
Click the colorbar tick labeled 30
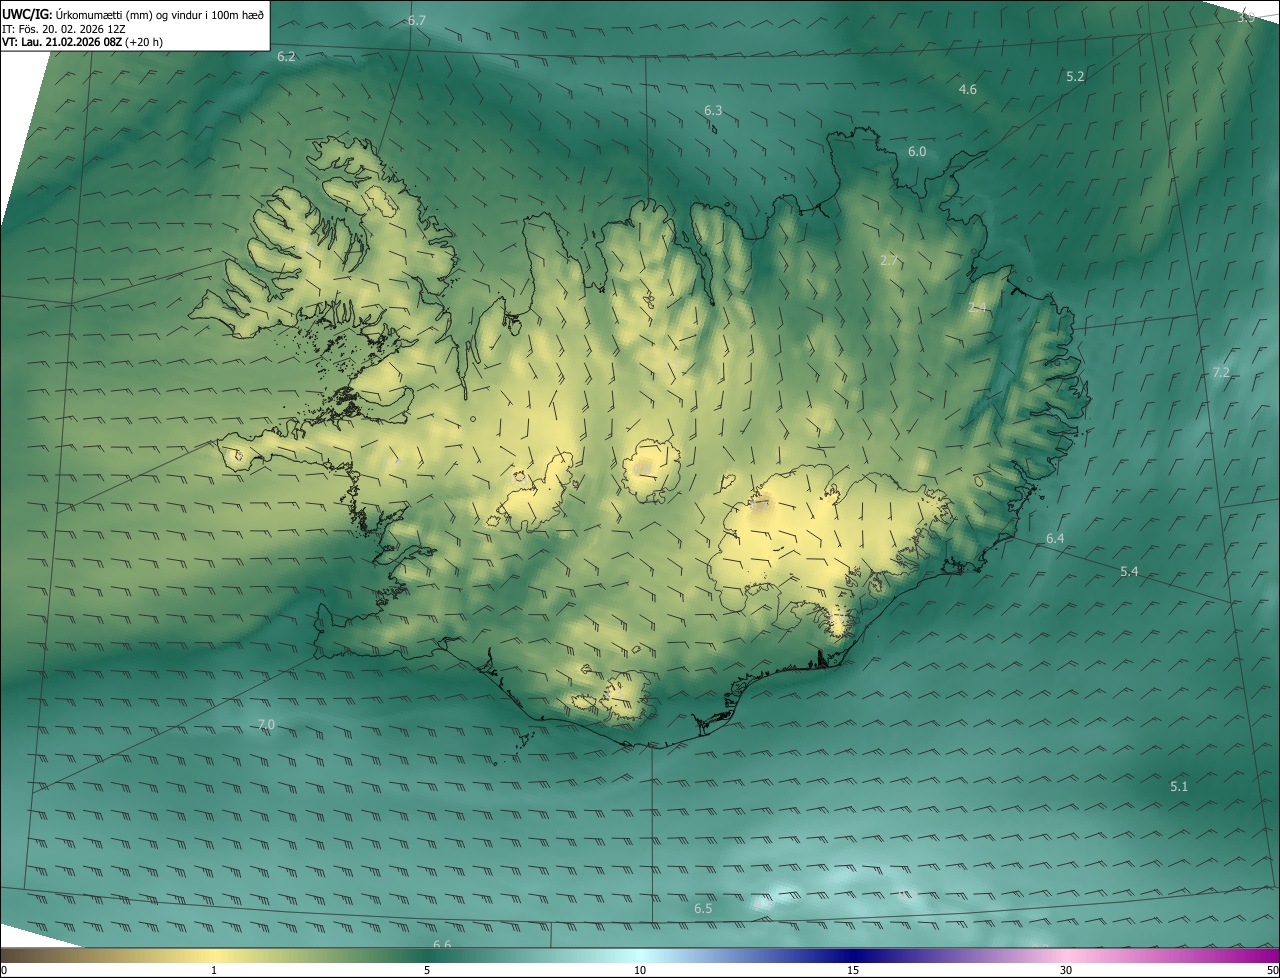click(x=1066, y=970)
